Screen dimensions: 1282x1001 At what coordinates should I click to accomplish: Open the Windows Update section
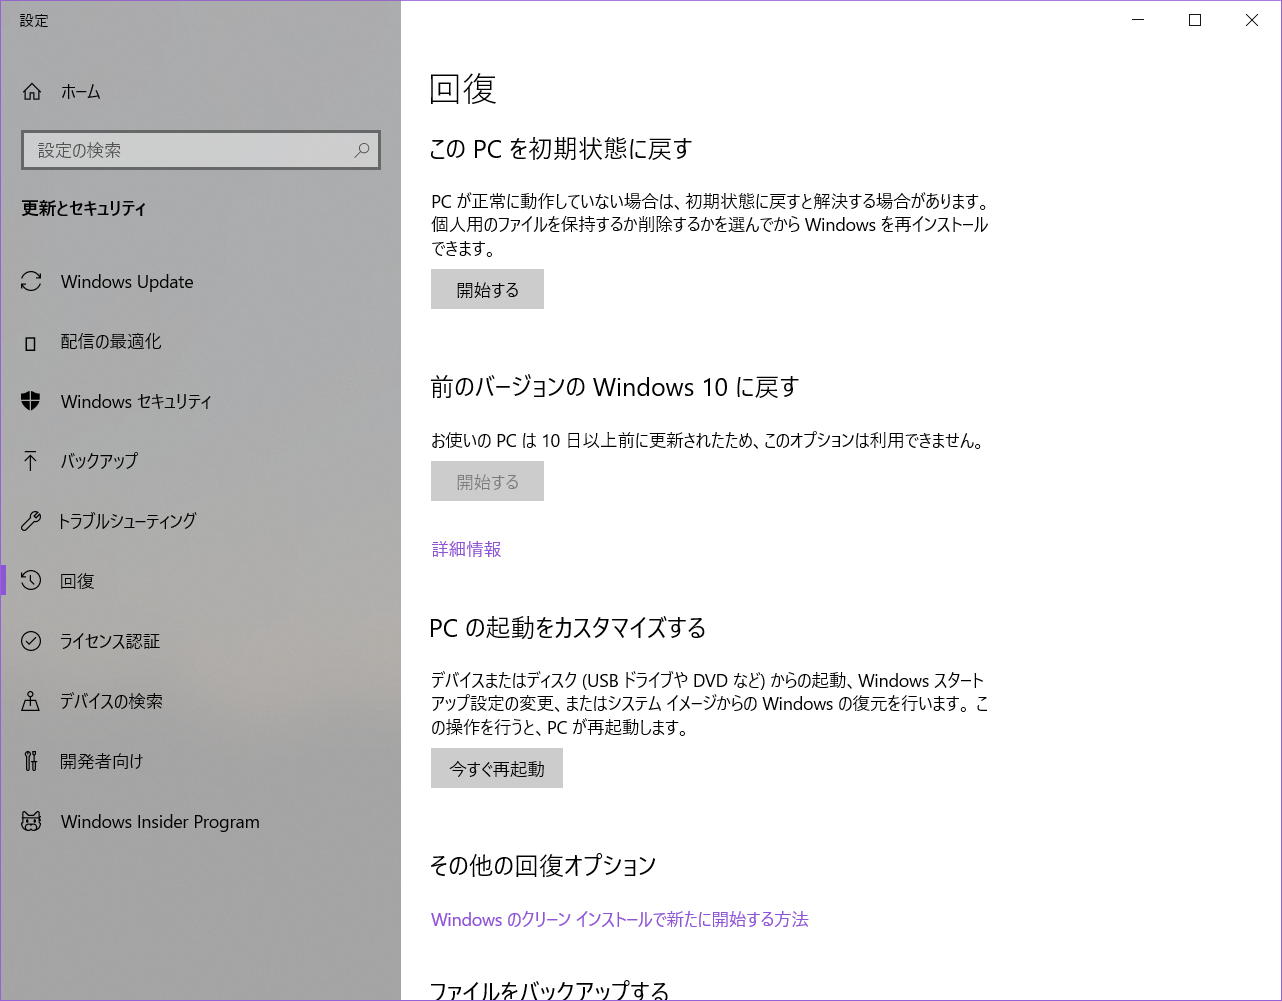(200, 282)
